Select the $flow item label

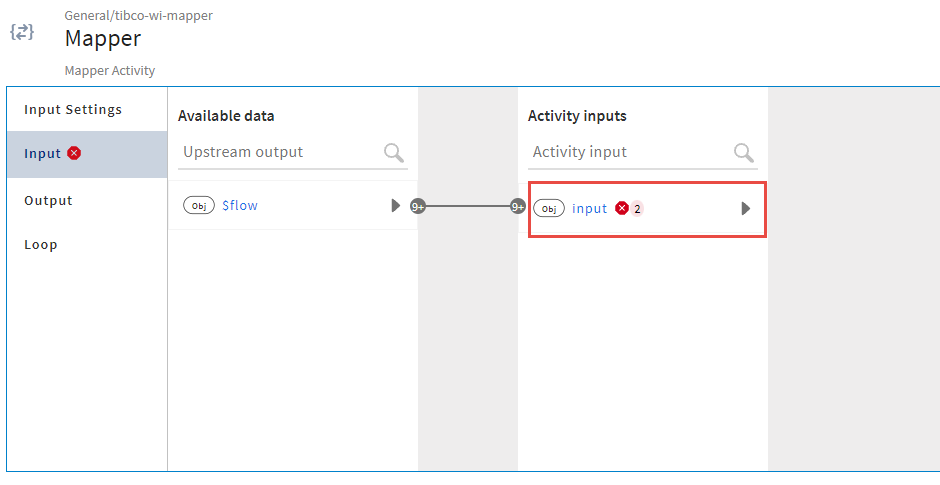pos(240,205)
